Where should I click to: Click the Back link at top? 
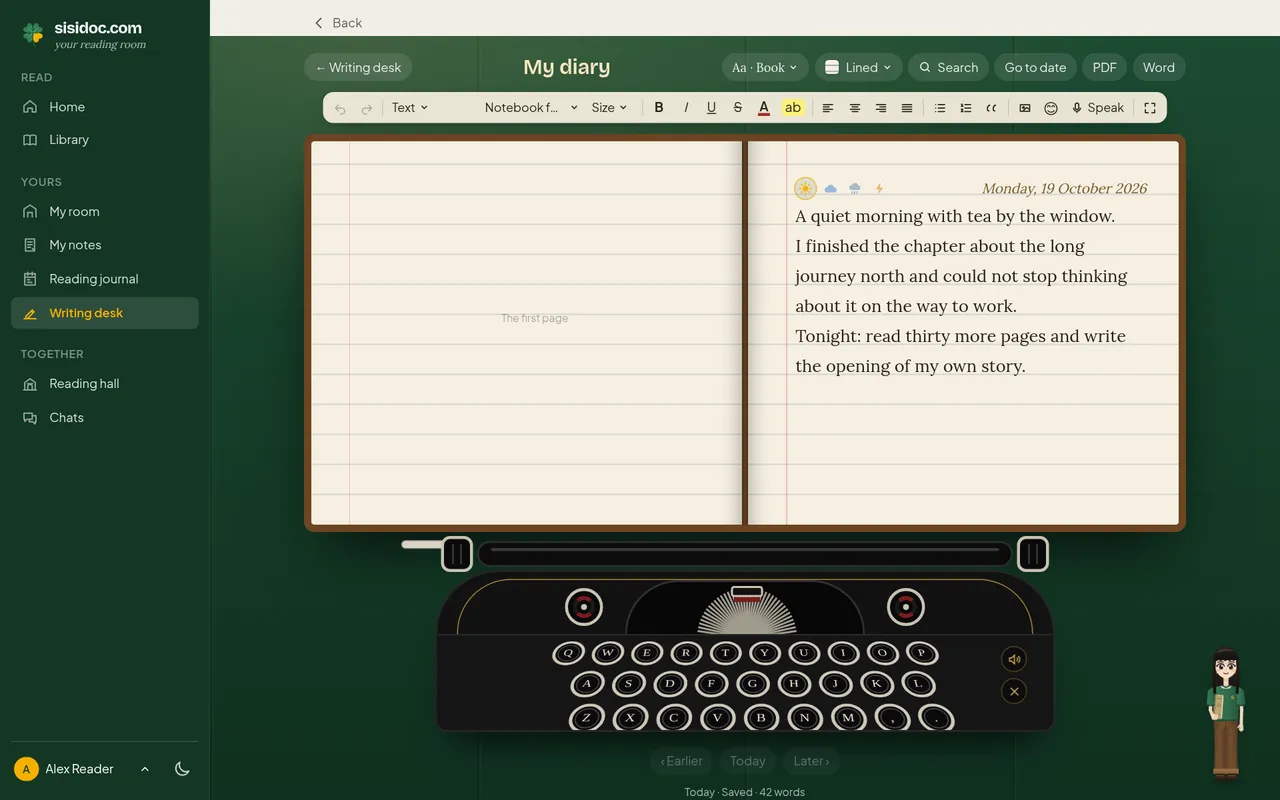pyautogui.click(x=338, y=22)
